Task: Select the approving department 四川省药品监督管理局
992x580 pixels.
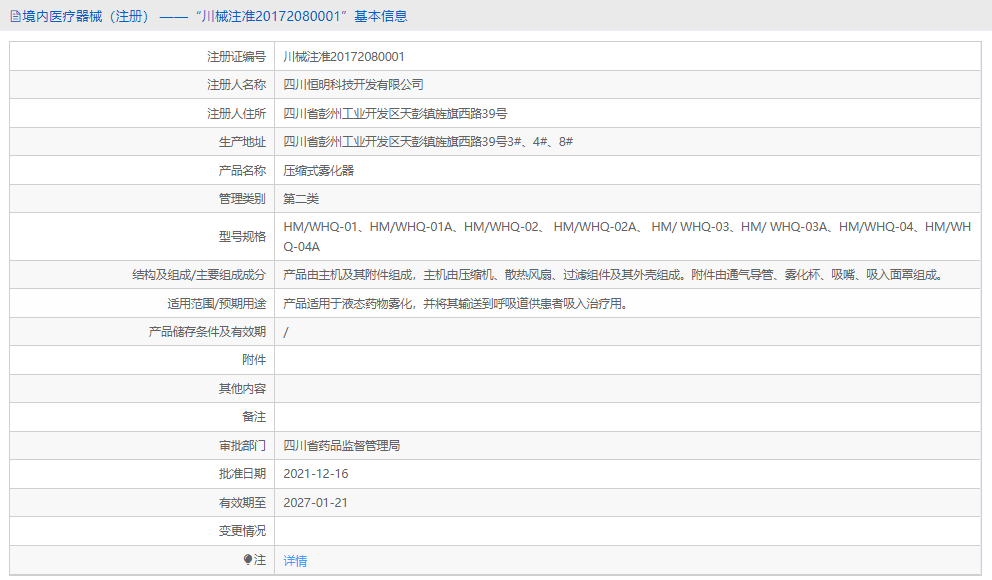Action: click(x=342, y=446)
